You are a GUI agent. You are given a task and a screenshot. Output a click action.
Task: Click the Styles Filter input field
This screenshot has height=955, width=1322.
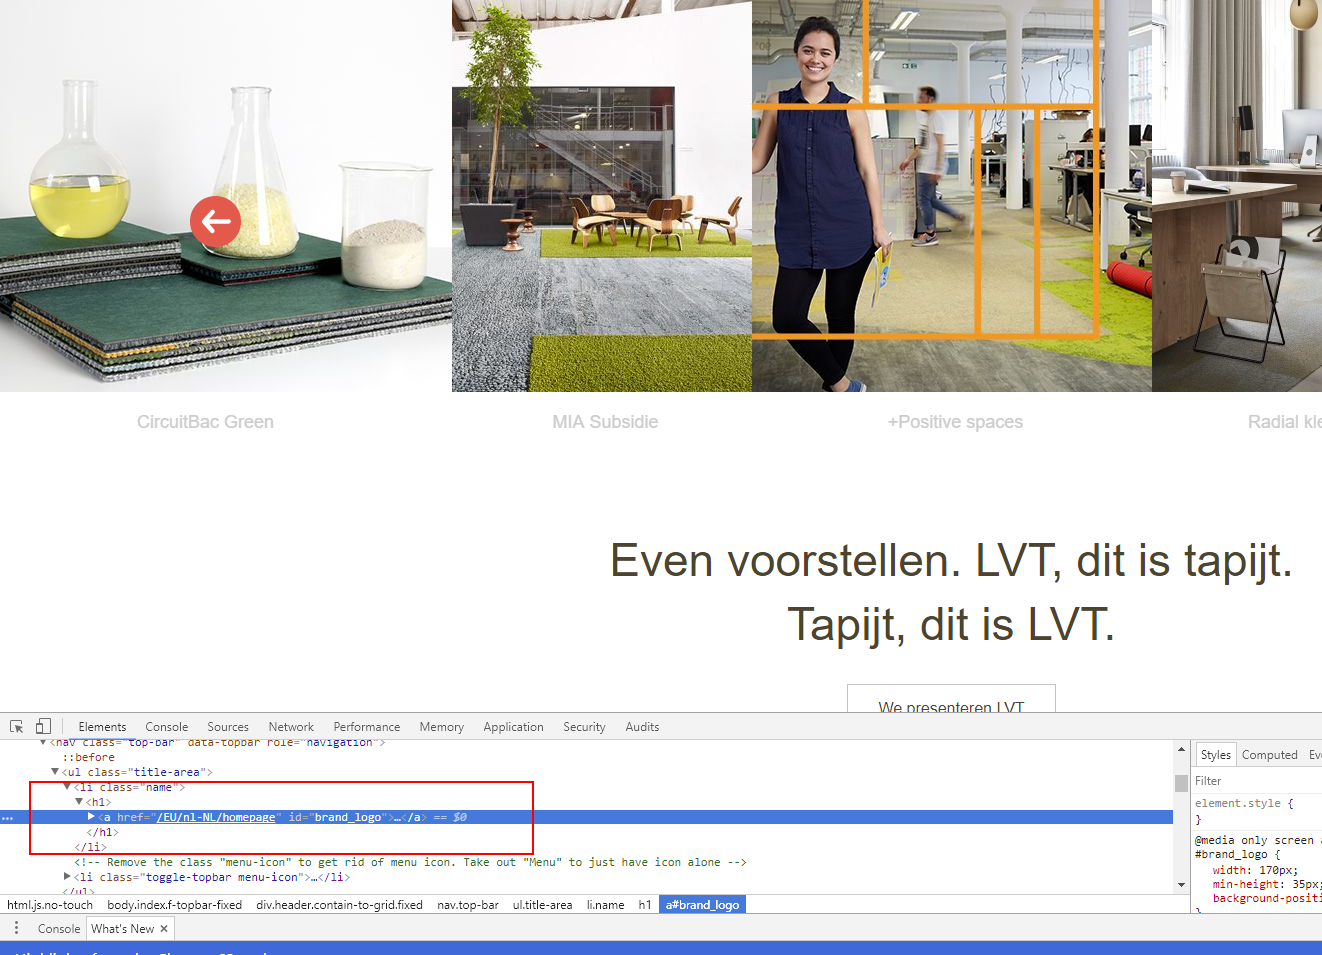coord(1255,781)
